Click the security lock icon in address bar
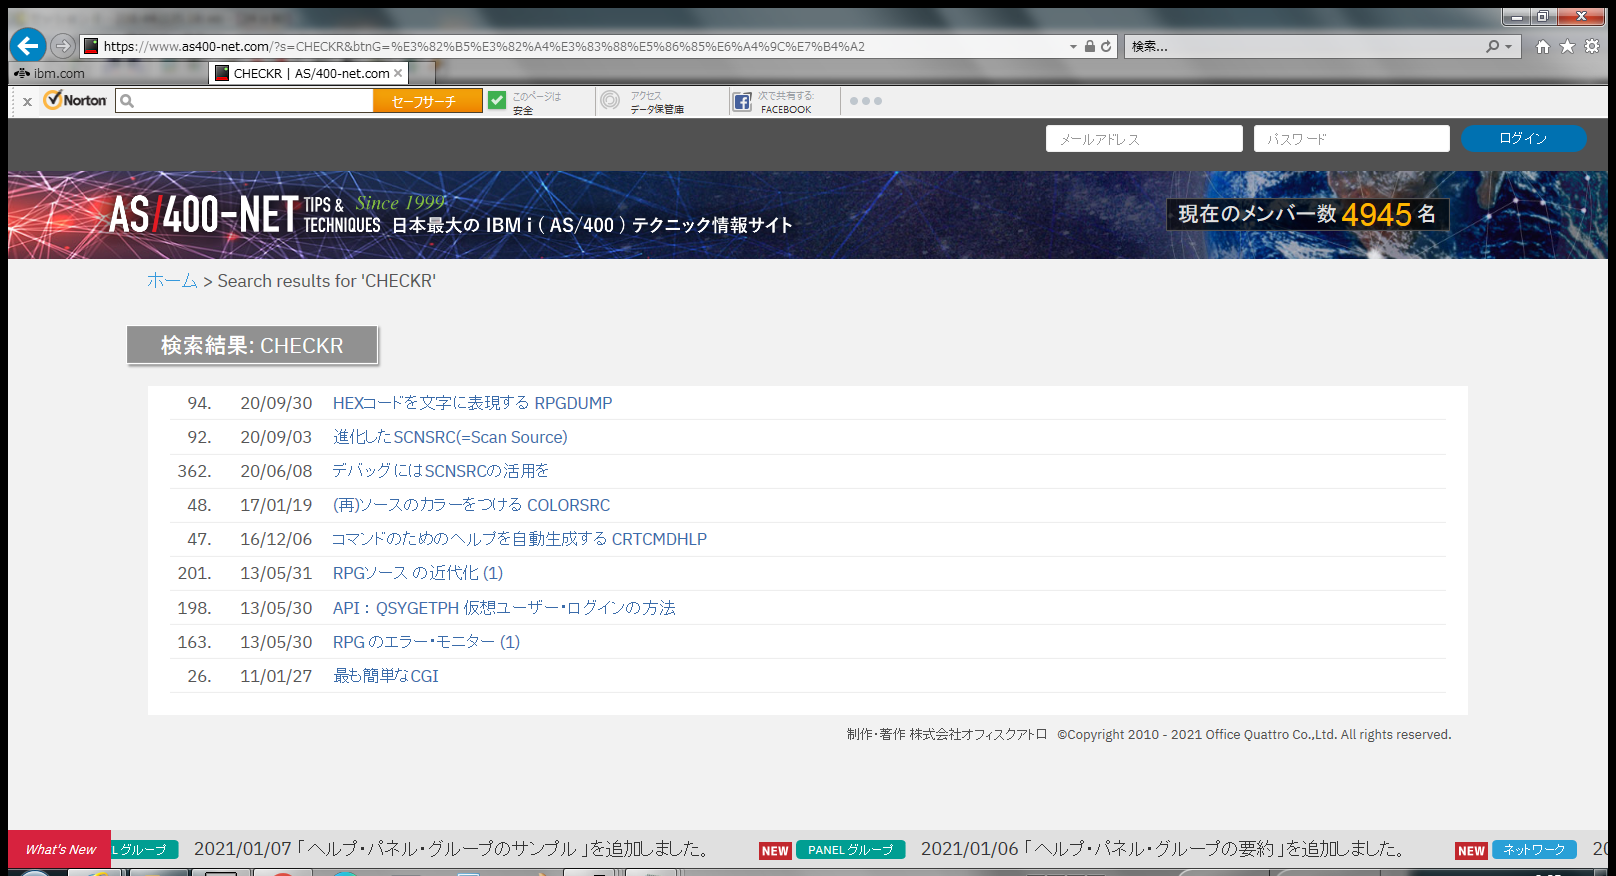The width and height of the screenshot is (1616, 876). coord(1090,46)
